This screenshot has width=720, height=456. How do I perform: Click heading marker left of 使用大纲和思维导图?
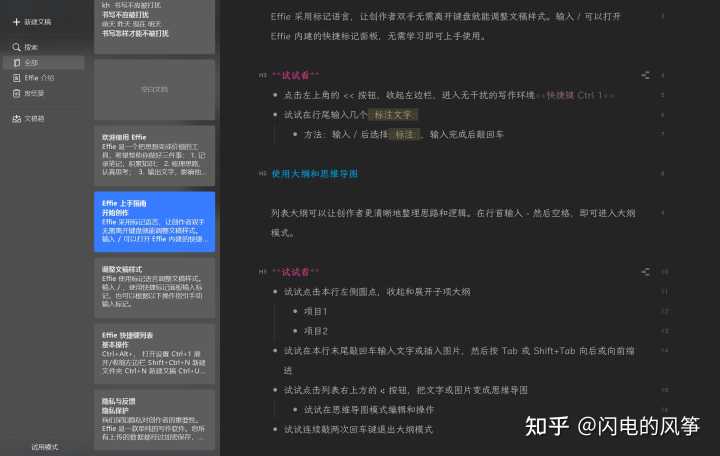click(x=262, y=174)
